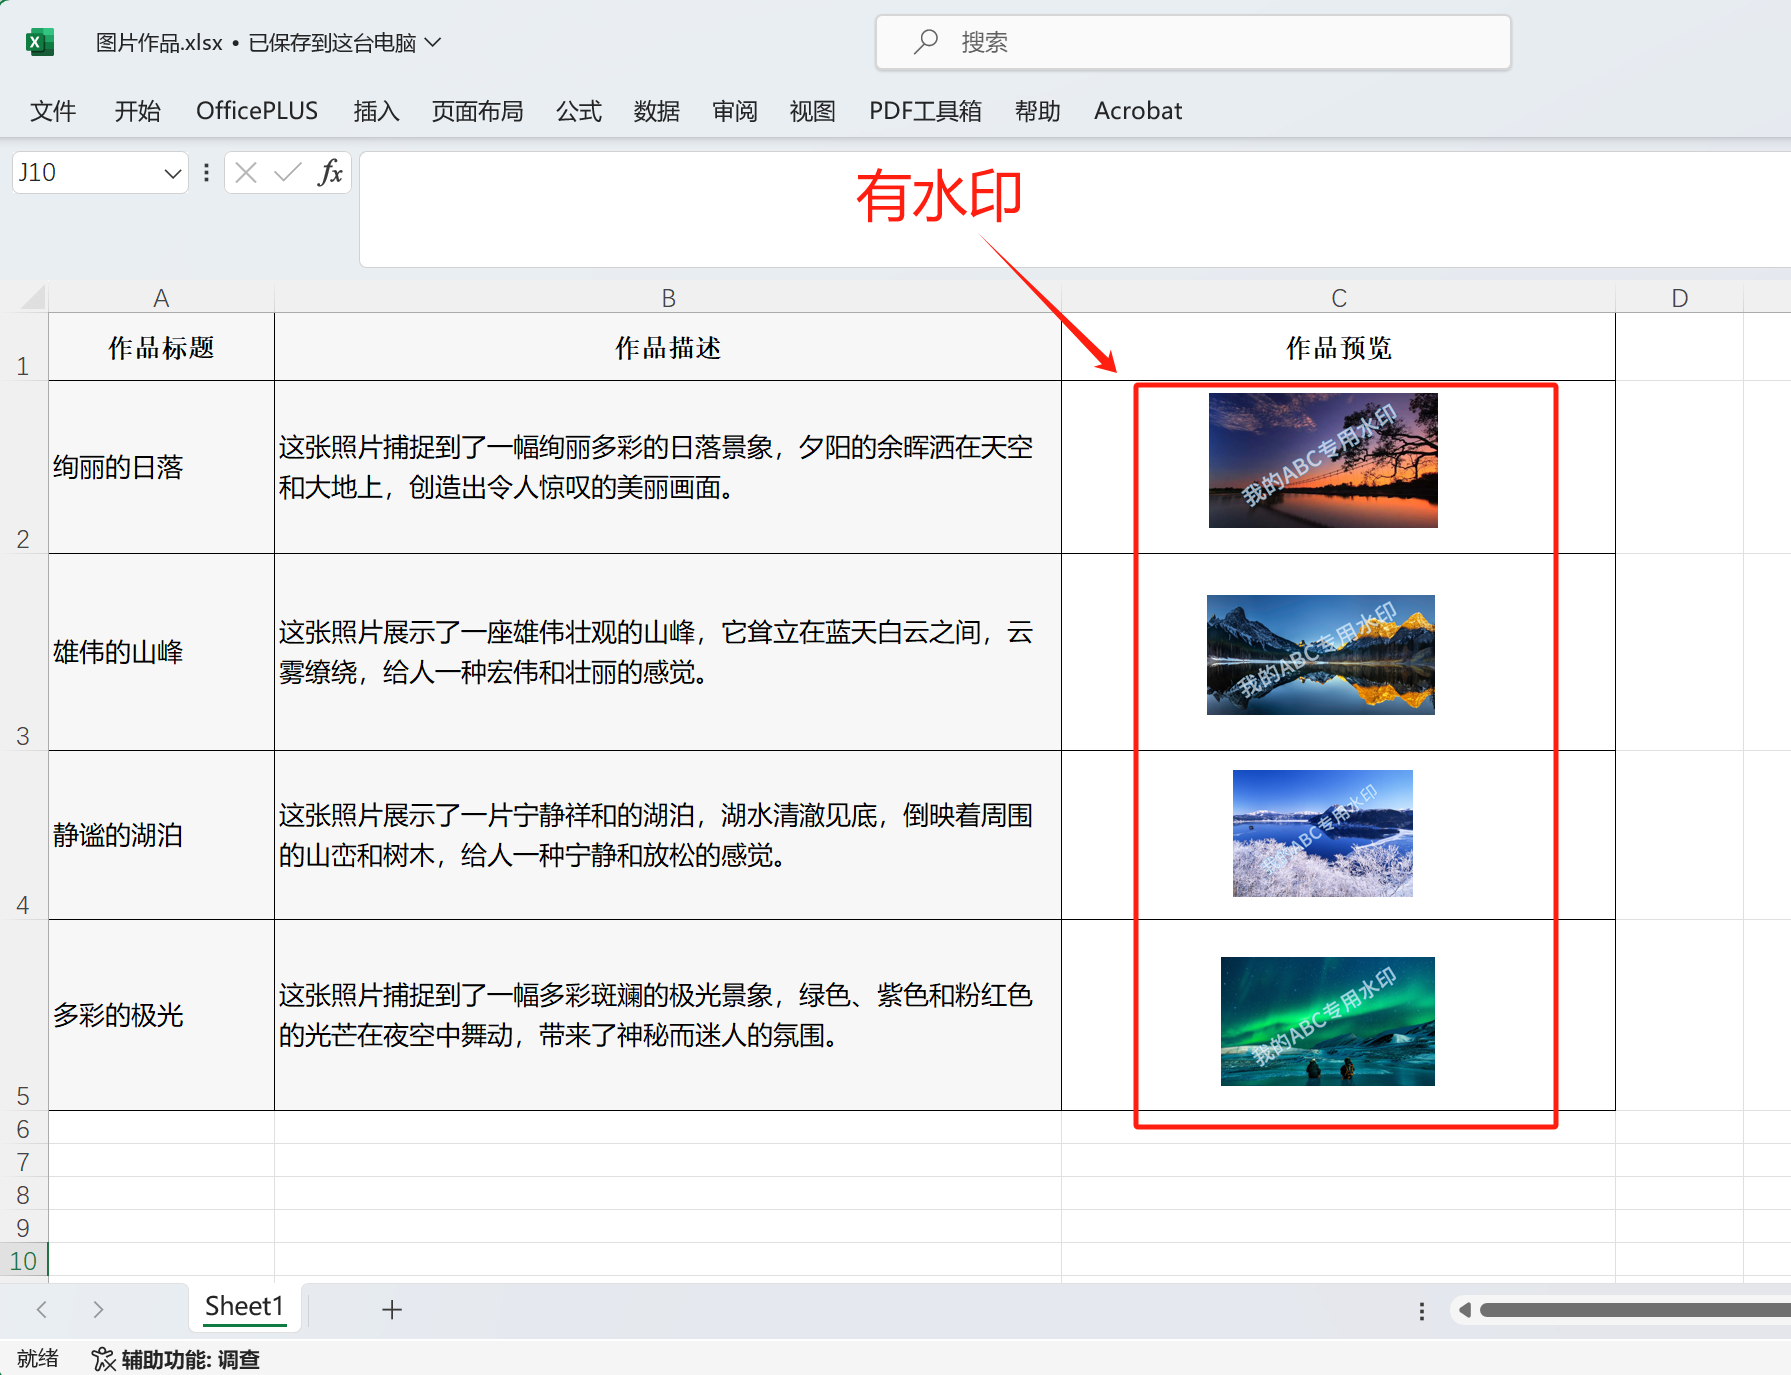Click 辅助功能: 调查 in the status bar

[189, 1359]
